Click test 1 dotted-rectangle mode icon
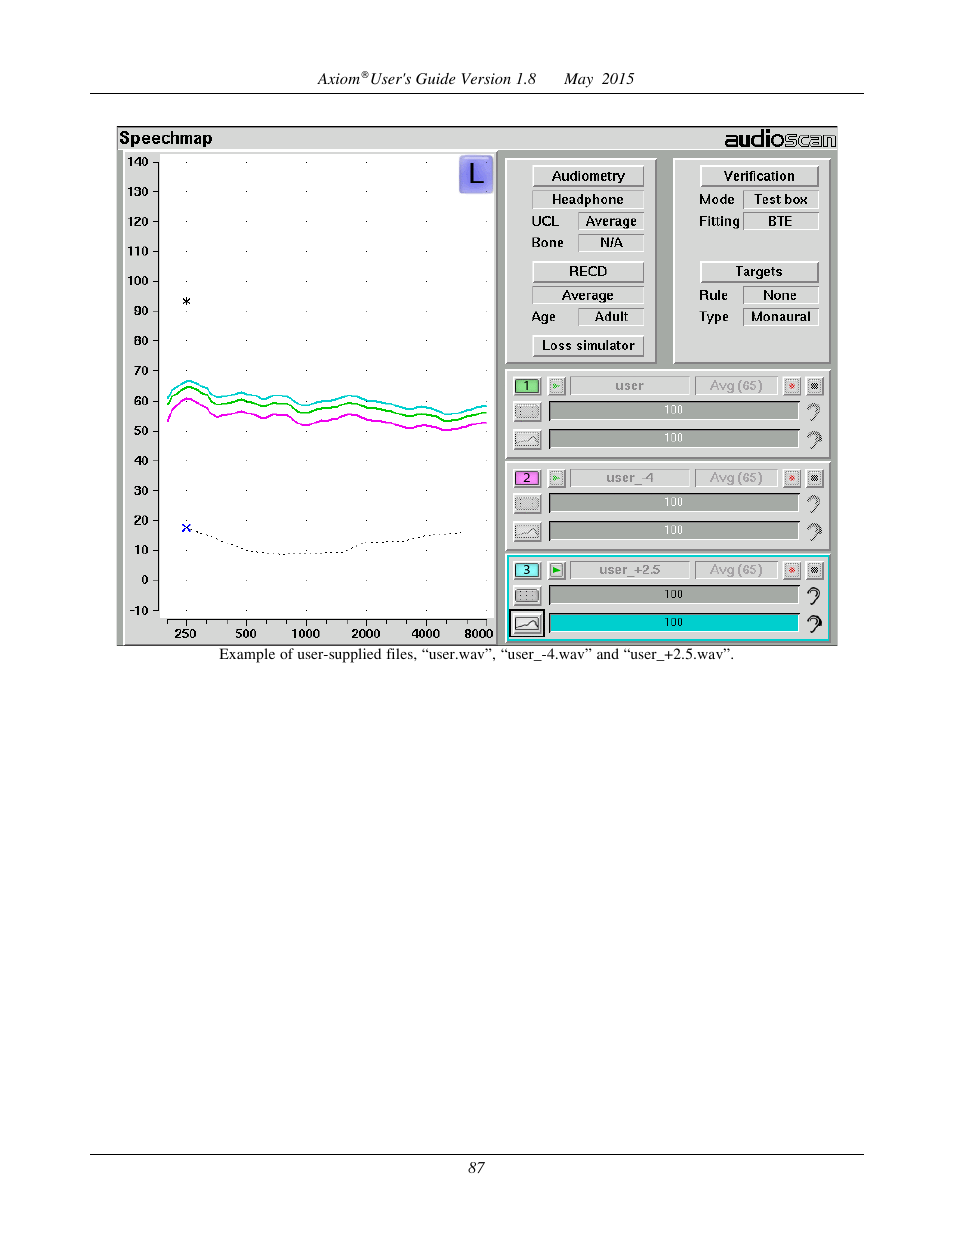954x1235 pixels. (x=527, y=411)
